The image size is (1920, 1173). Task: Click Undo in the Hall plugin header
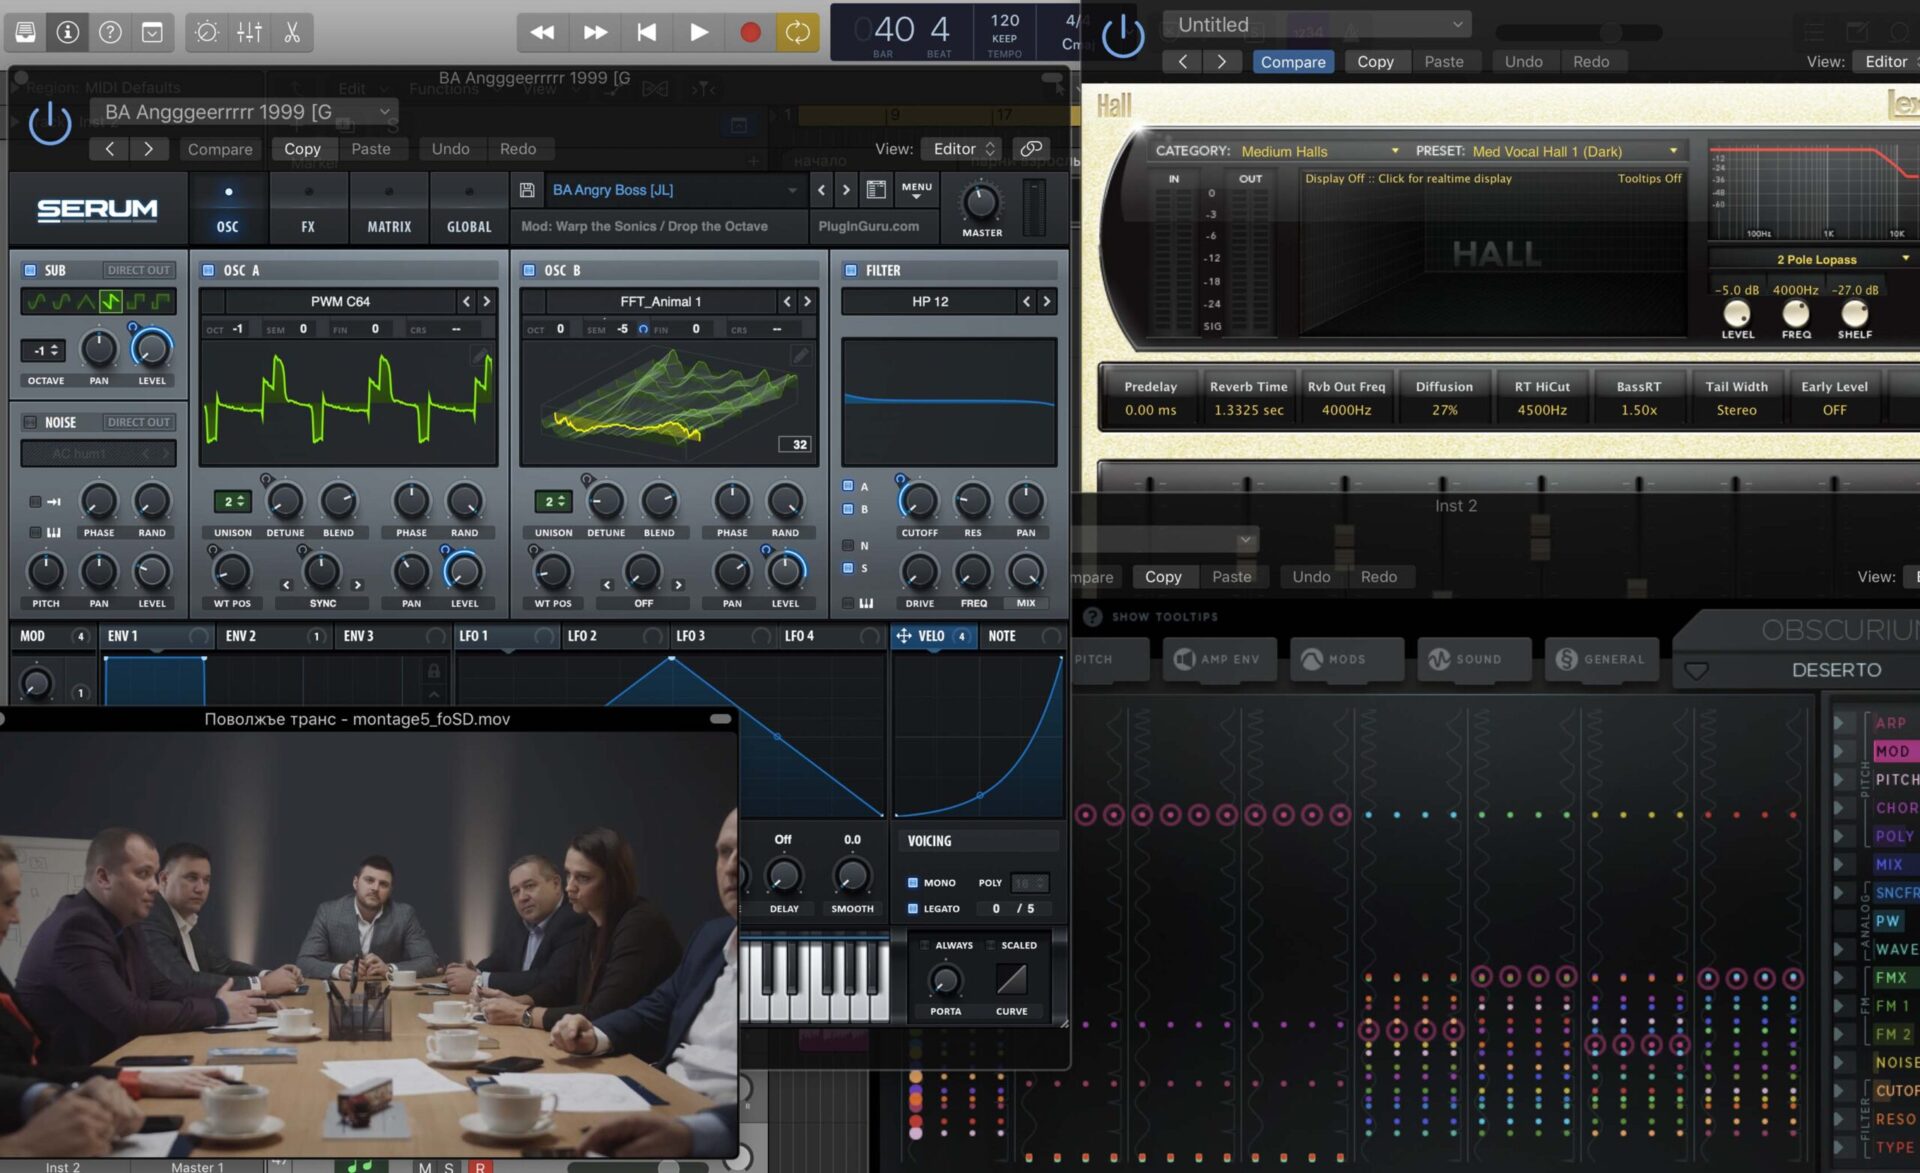pyautogui.click(x=1523, y=62)
